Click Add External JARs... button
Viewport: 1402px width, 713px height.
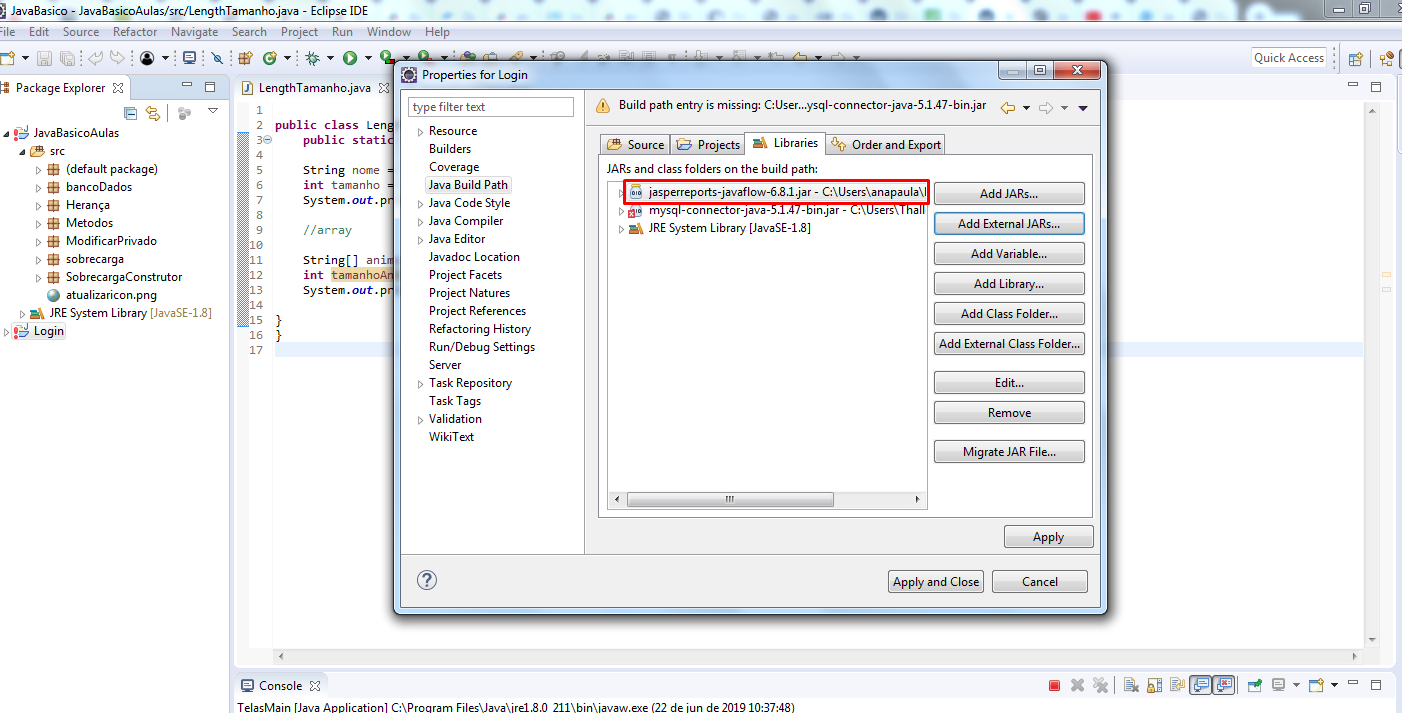pyautogui.click(x=1009, y=224)
